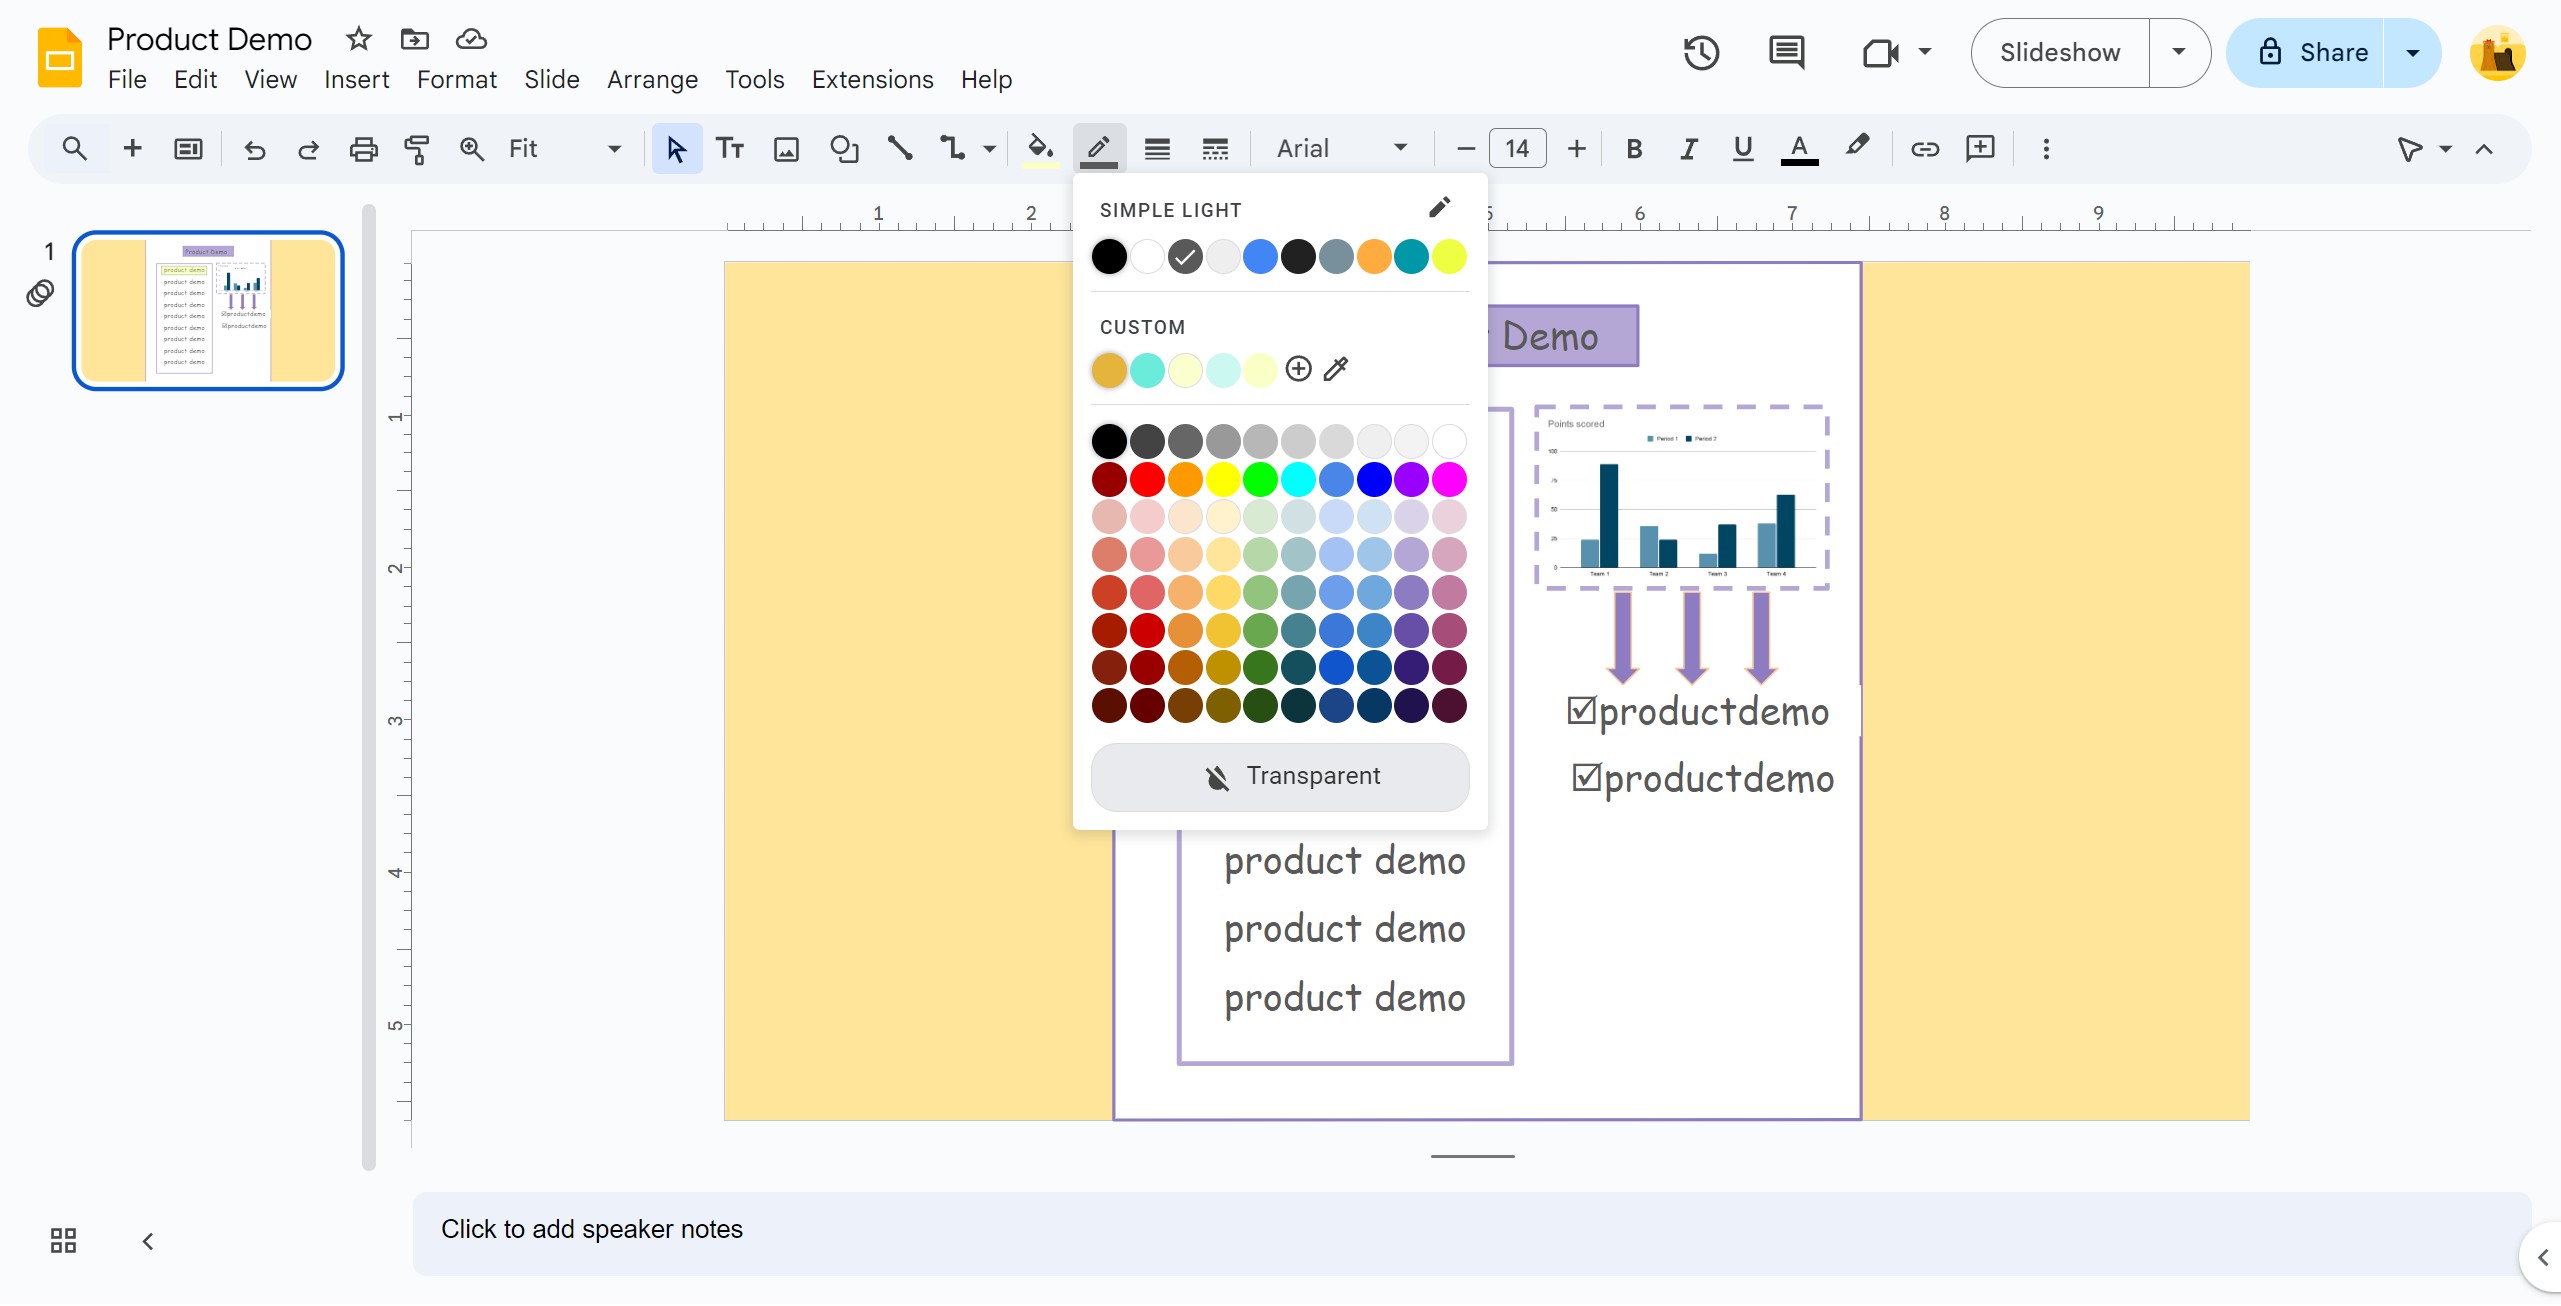Click the insert image icon
Screen dimensions: 2561x1306
[x=787, y=149]
